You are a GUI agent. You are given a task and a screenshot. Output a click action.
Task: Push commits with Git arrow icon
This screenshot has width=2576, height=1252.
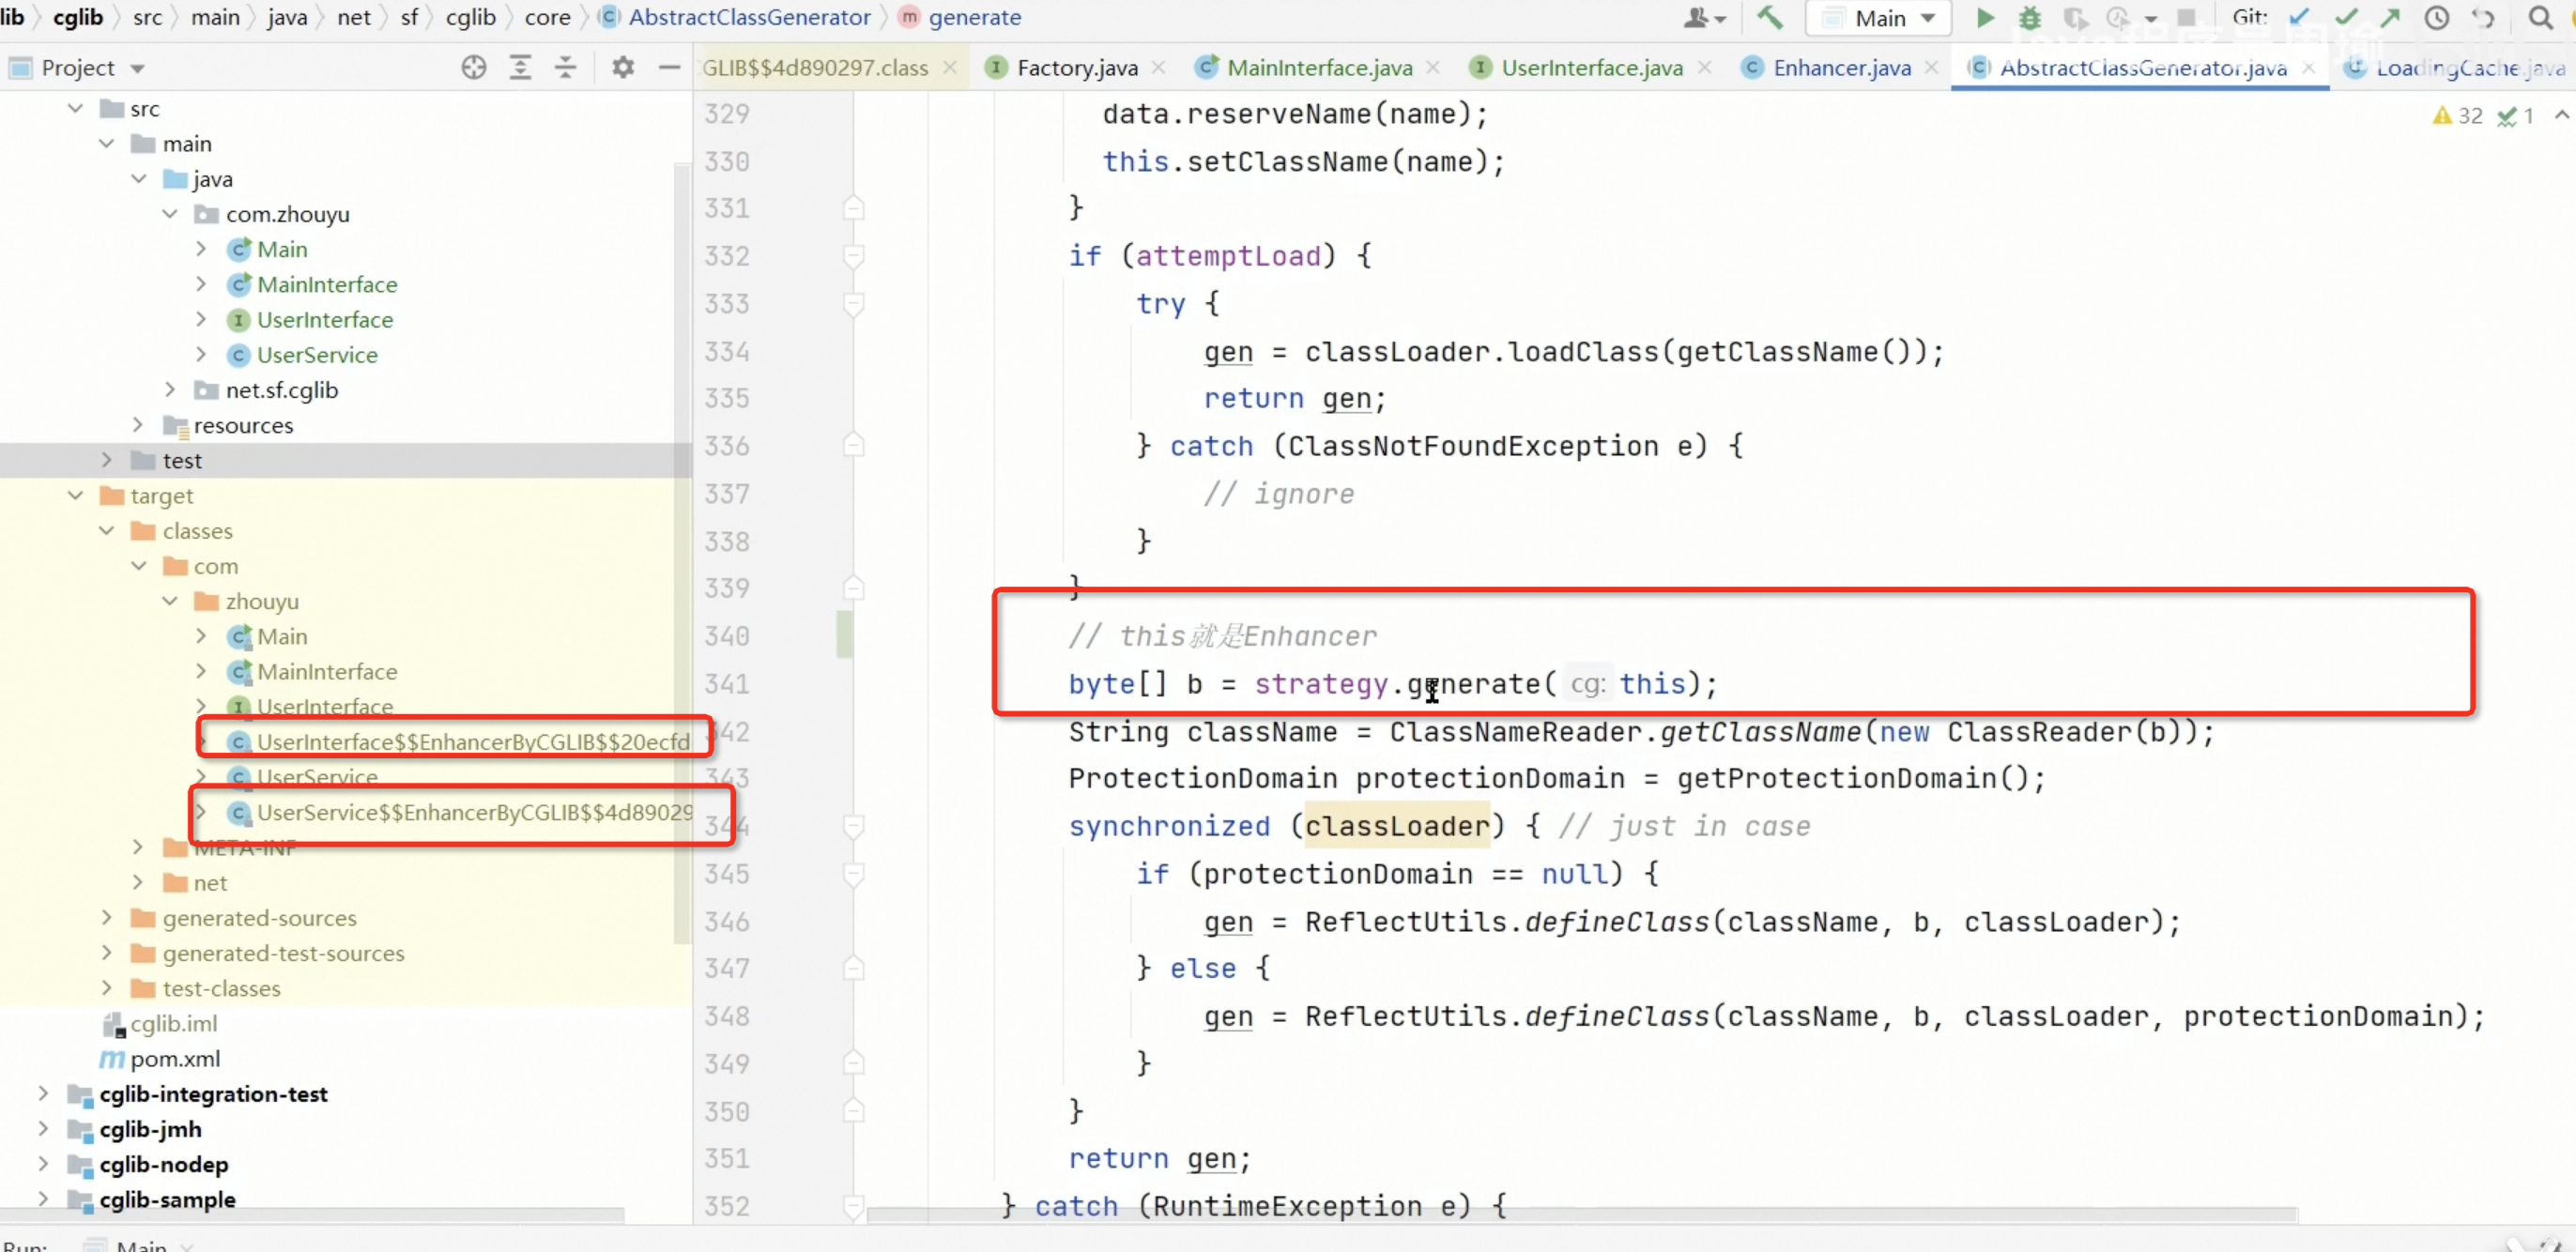[2390, 17]
